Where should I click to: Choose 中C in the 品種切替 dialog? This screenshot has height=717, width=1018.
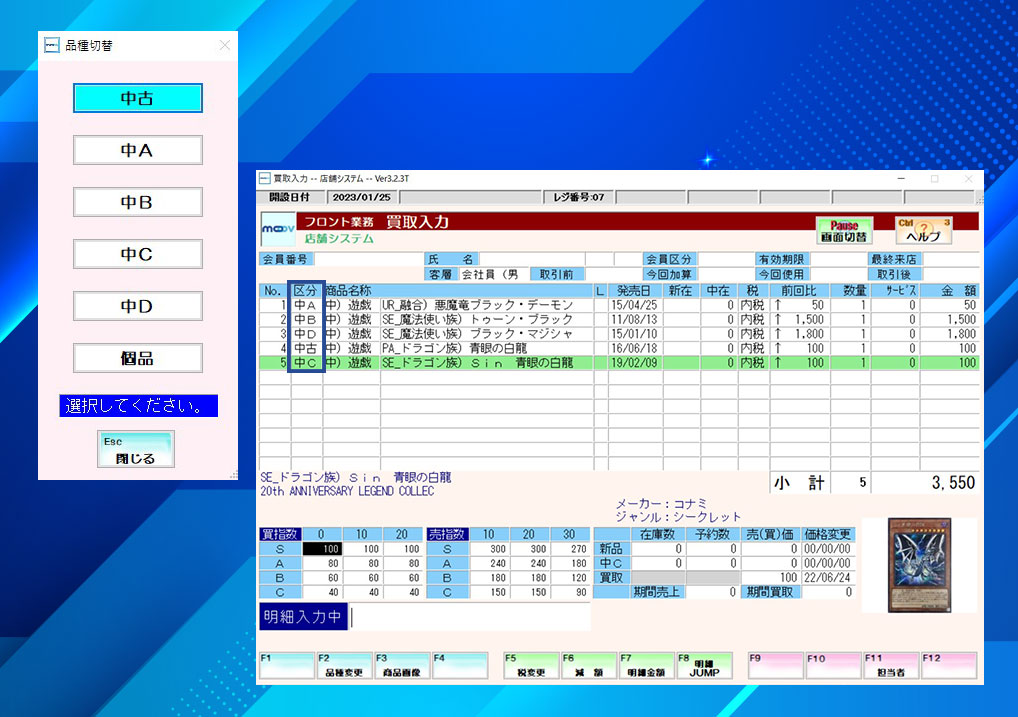[x=138, y=254]
